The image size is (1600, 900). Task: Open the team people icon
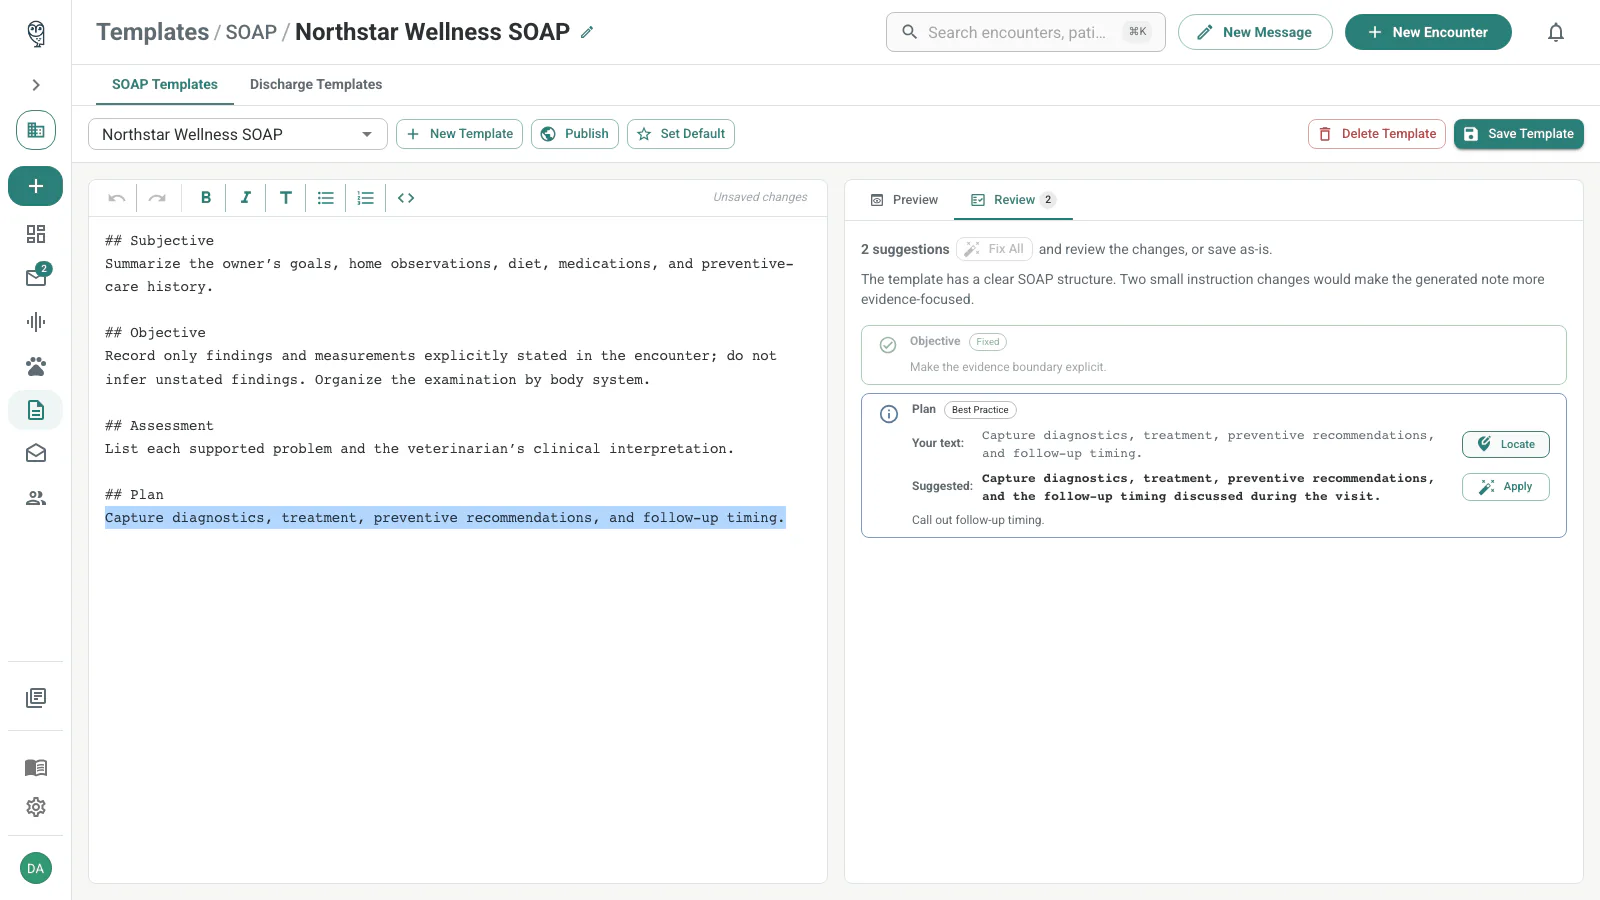pyautogui.click(x=36, y=498)
